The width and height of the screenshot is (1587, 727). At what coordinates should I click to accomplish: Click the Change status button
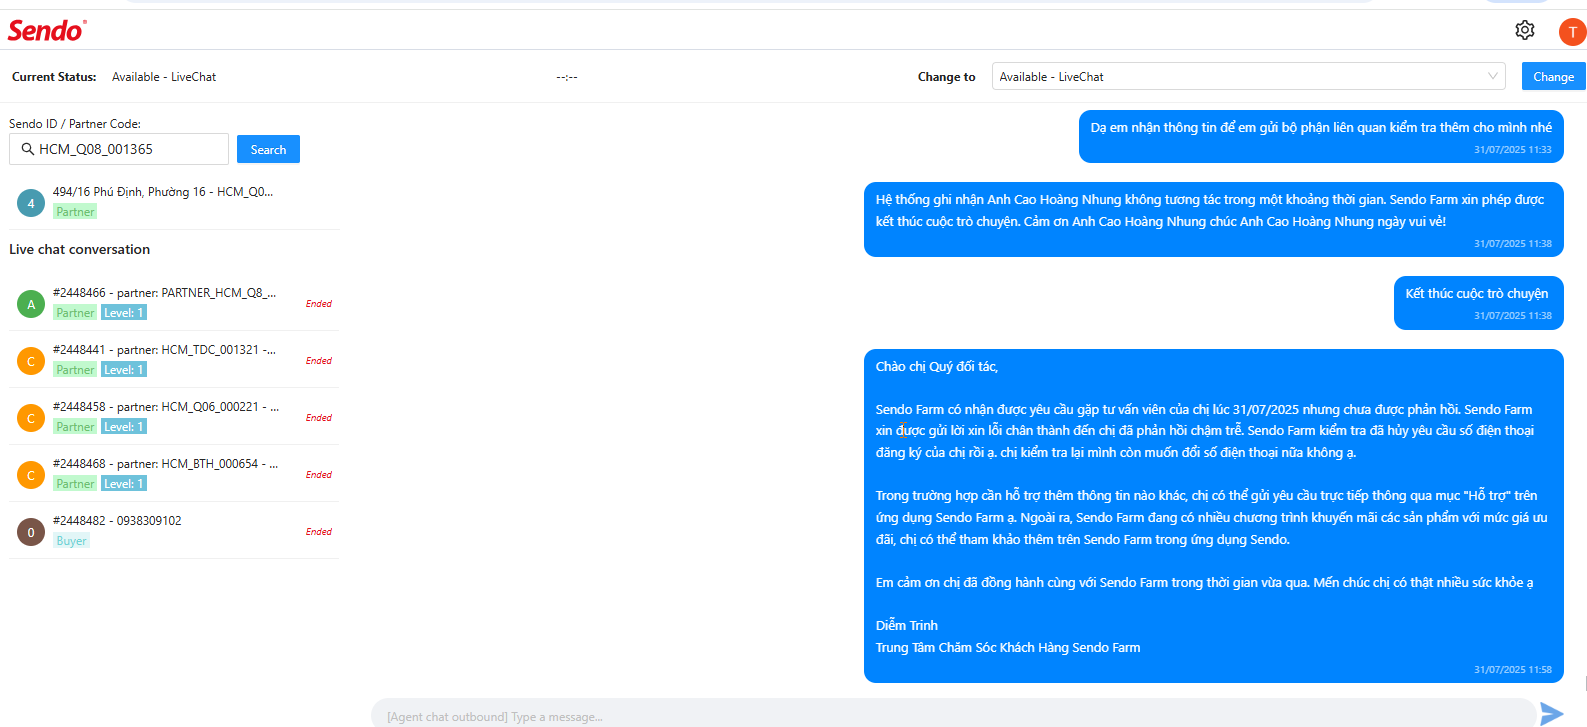click(1553, 76)
